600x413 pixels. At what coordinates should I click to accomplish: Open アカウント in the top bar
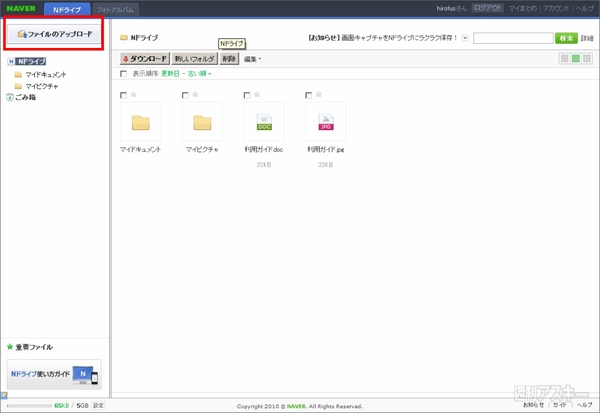tap(556, 8)
